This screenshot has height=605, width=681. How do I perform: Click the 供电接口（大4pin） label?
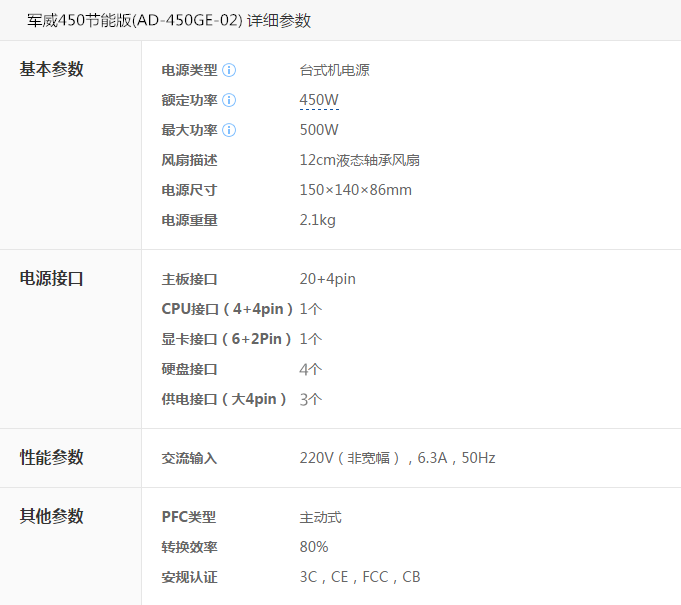coord(224,399)
